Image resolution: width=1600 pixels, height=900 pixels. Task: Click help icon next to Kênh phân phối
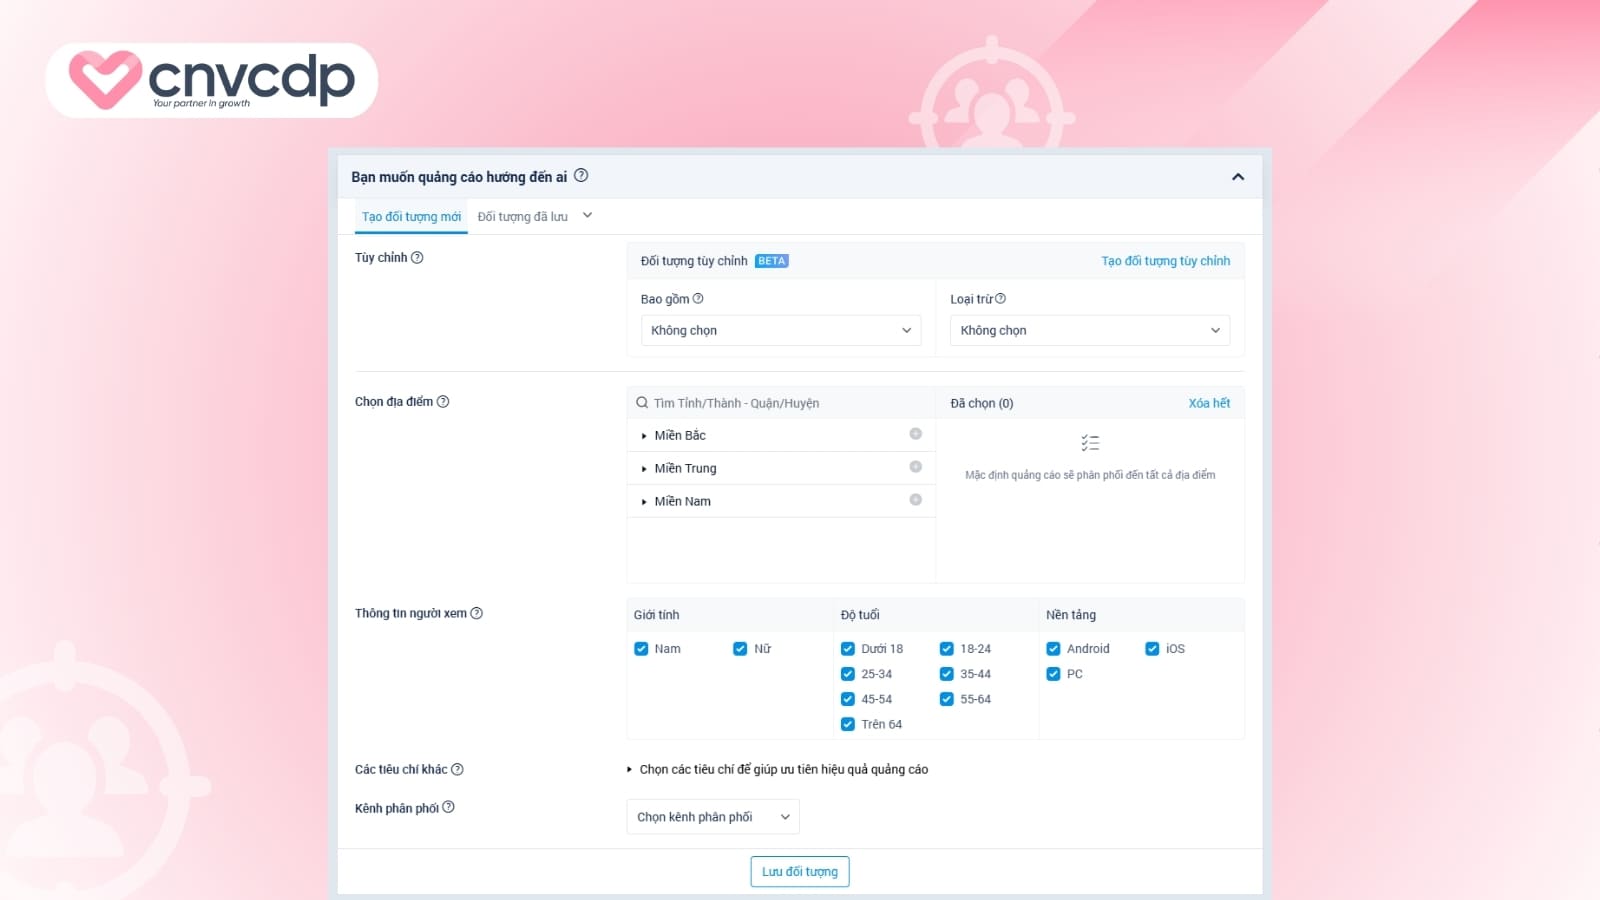click(449, 807)
